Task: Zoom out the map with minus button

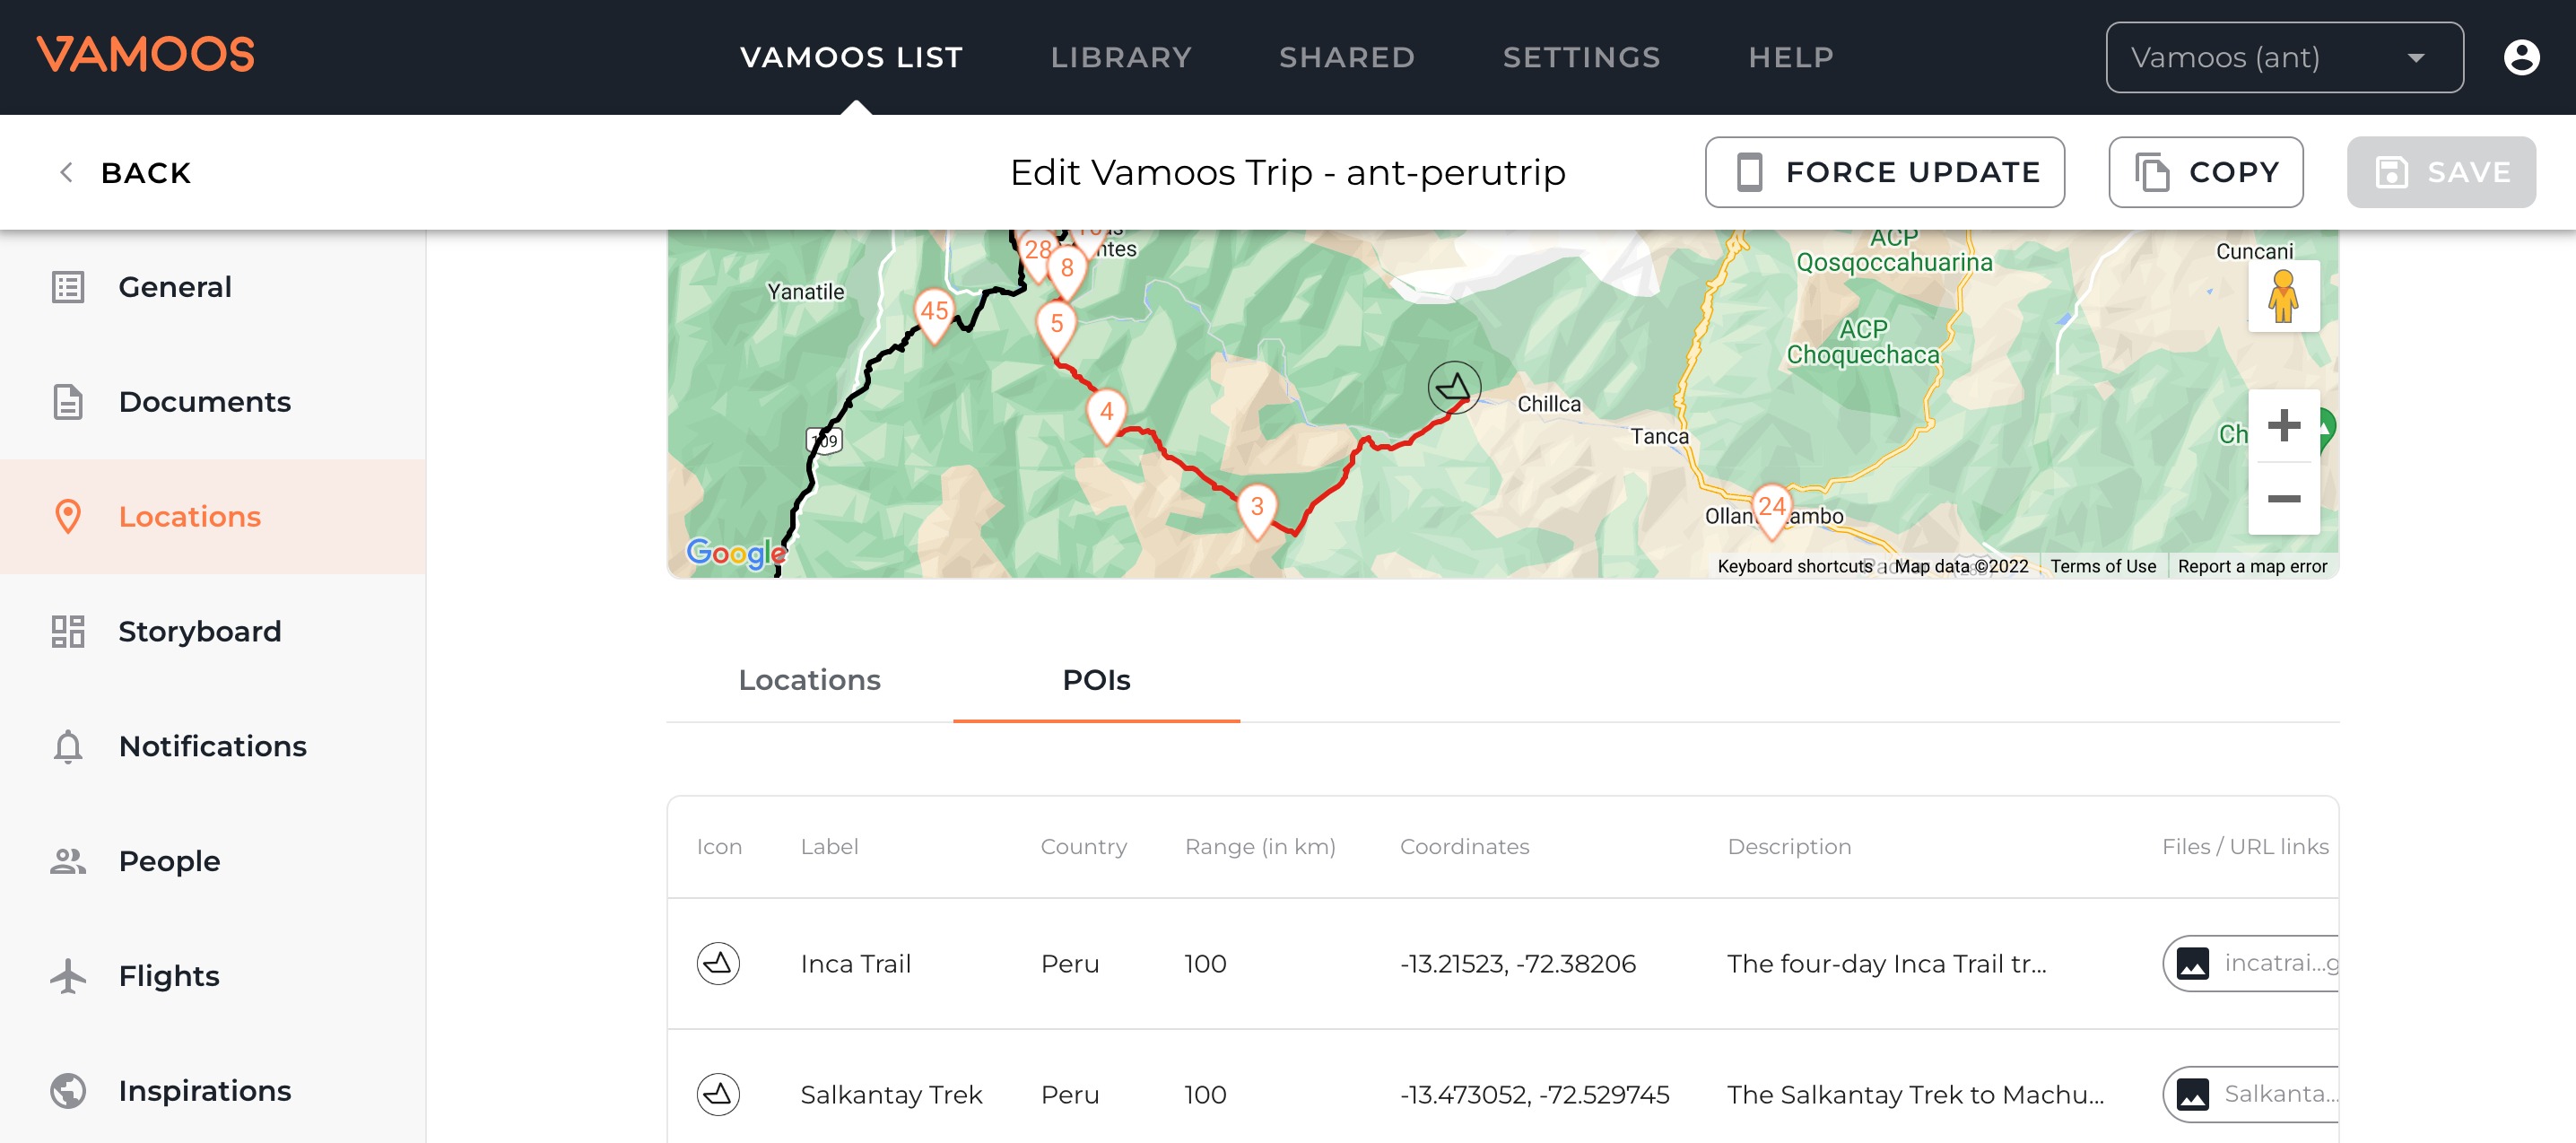Action: [x=2283, y=498]
